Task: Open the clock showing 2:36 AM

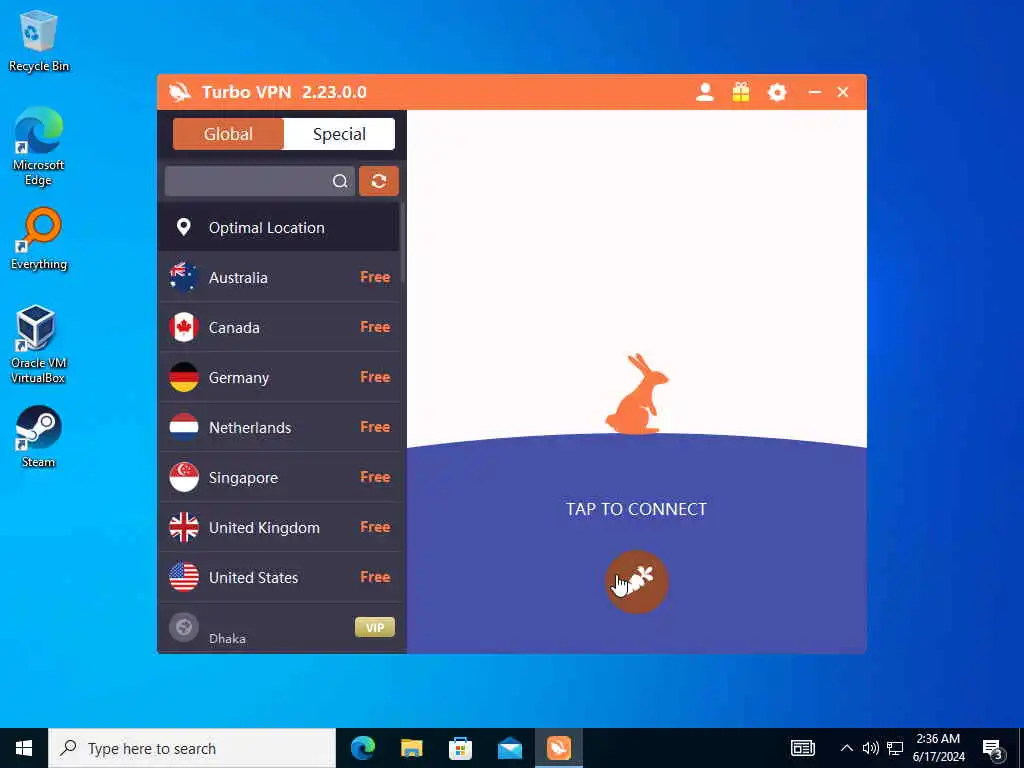Action: point(938,748)
